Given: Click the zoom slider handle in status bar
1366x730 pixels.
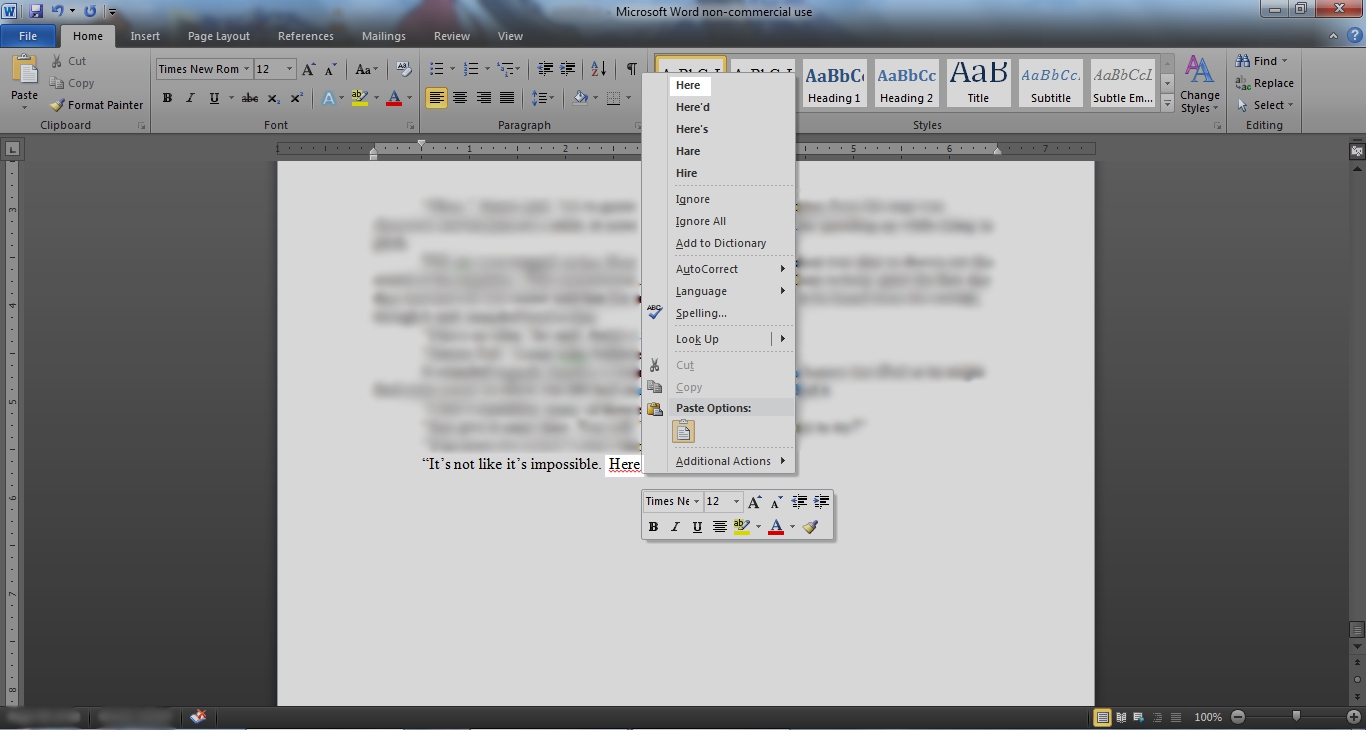Looking at the screenshot, I should click(1296, 717).
